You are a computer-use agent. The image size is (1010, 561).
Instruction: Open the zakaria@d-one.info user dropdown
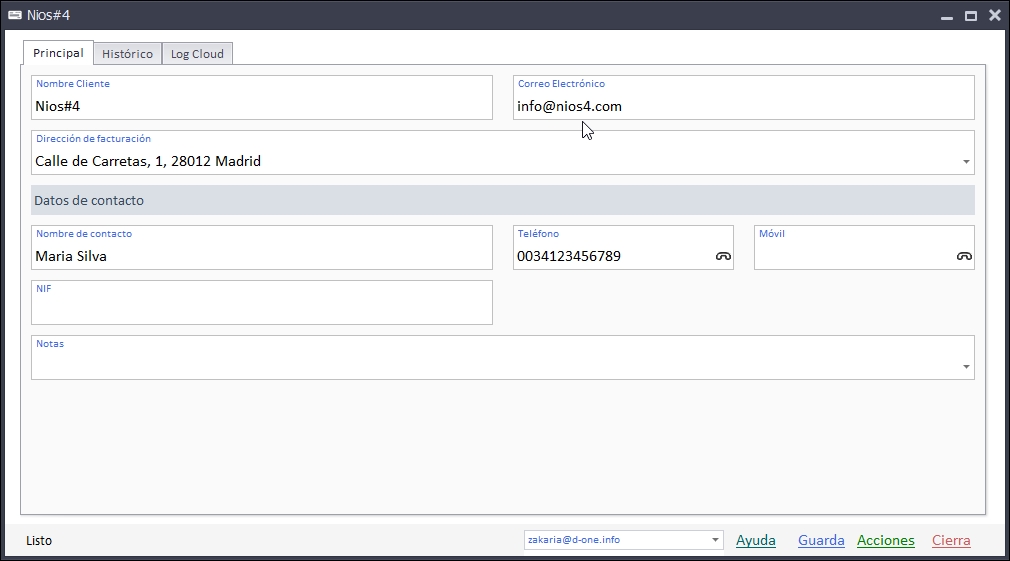point(716,540)
